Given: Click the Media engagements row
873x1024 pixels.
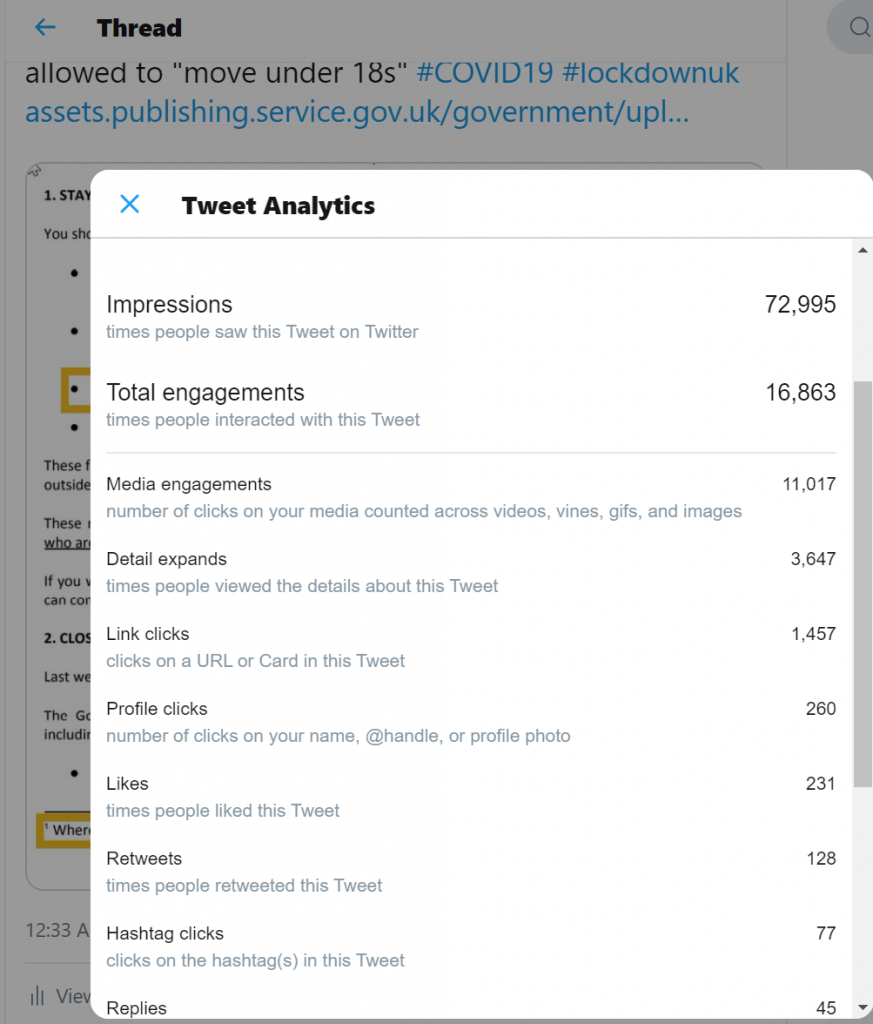Looking at the screenshot, I should coord(471,497).
